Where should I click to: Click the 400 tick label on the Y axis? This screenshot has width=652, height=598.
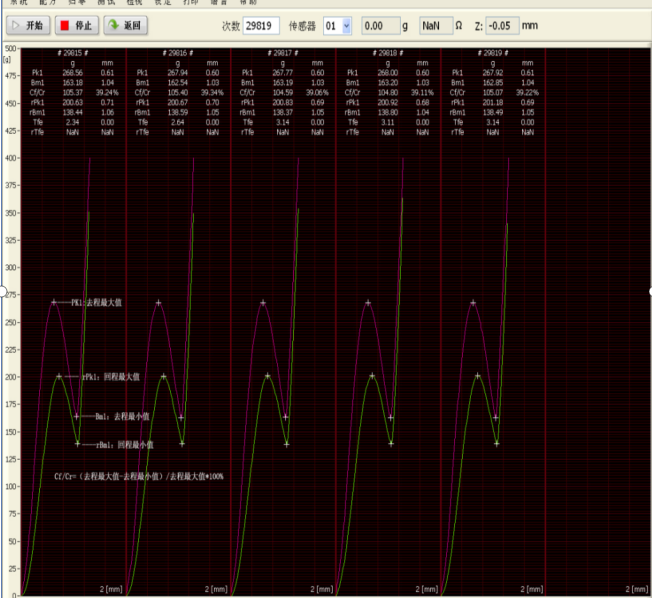pos(10,158)
